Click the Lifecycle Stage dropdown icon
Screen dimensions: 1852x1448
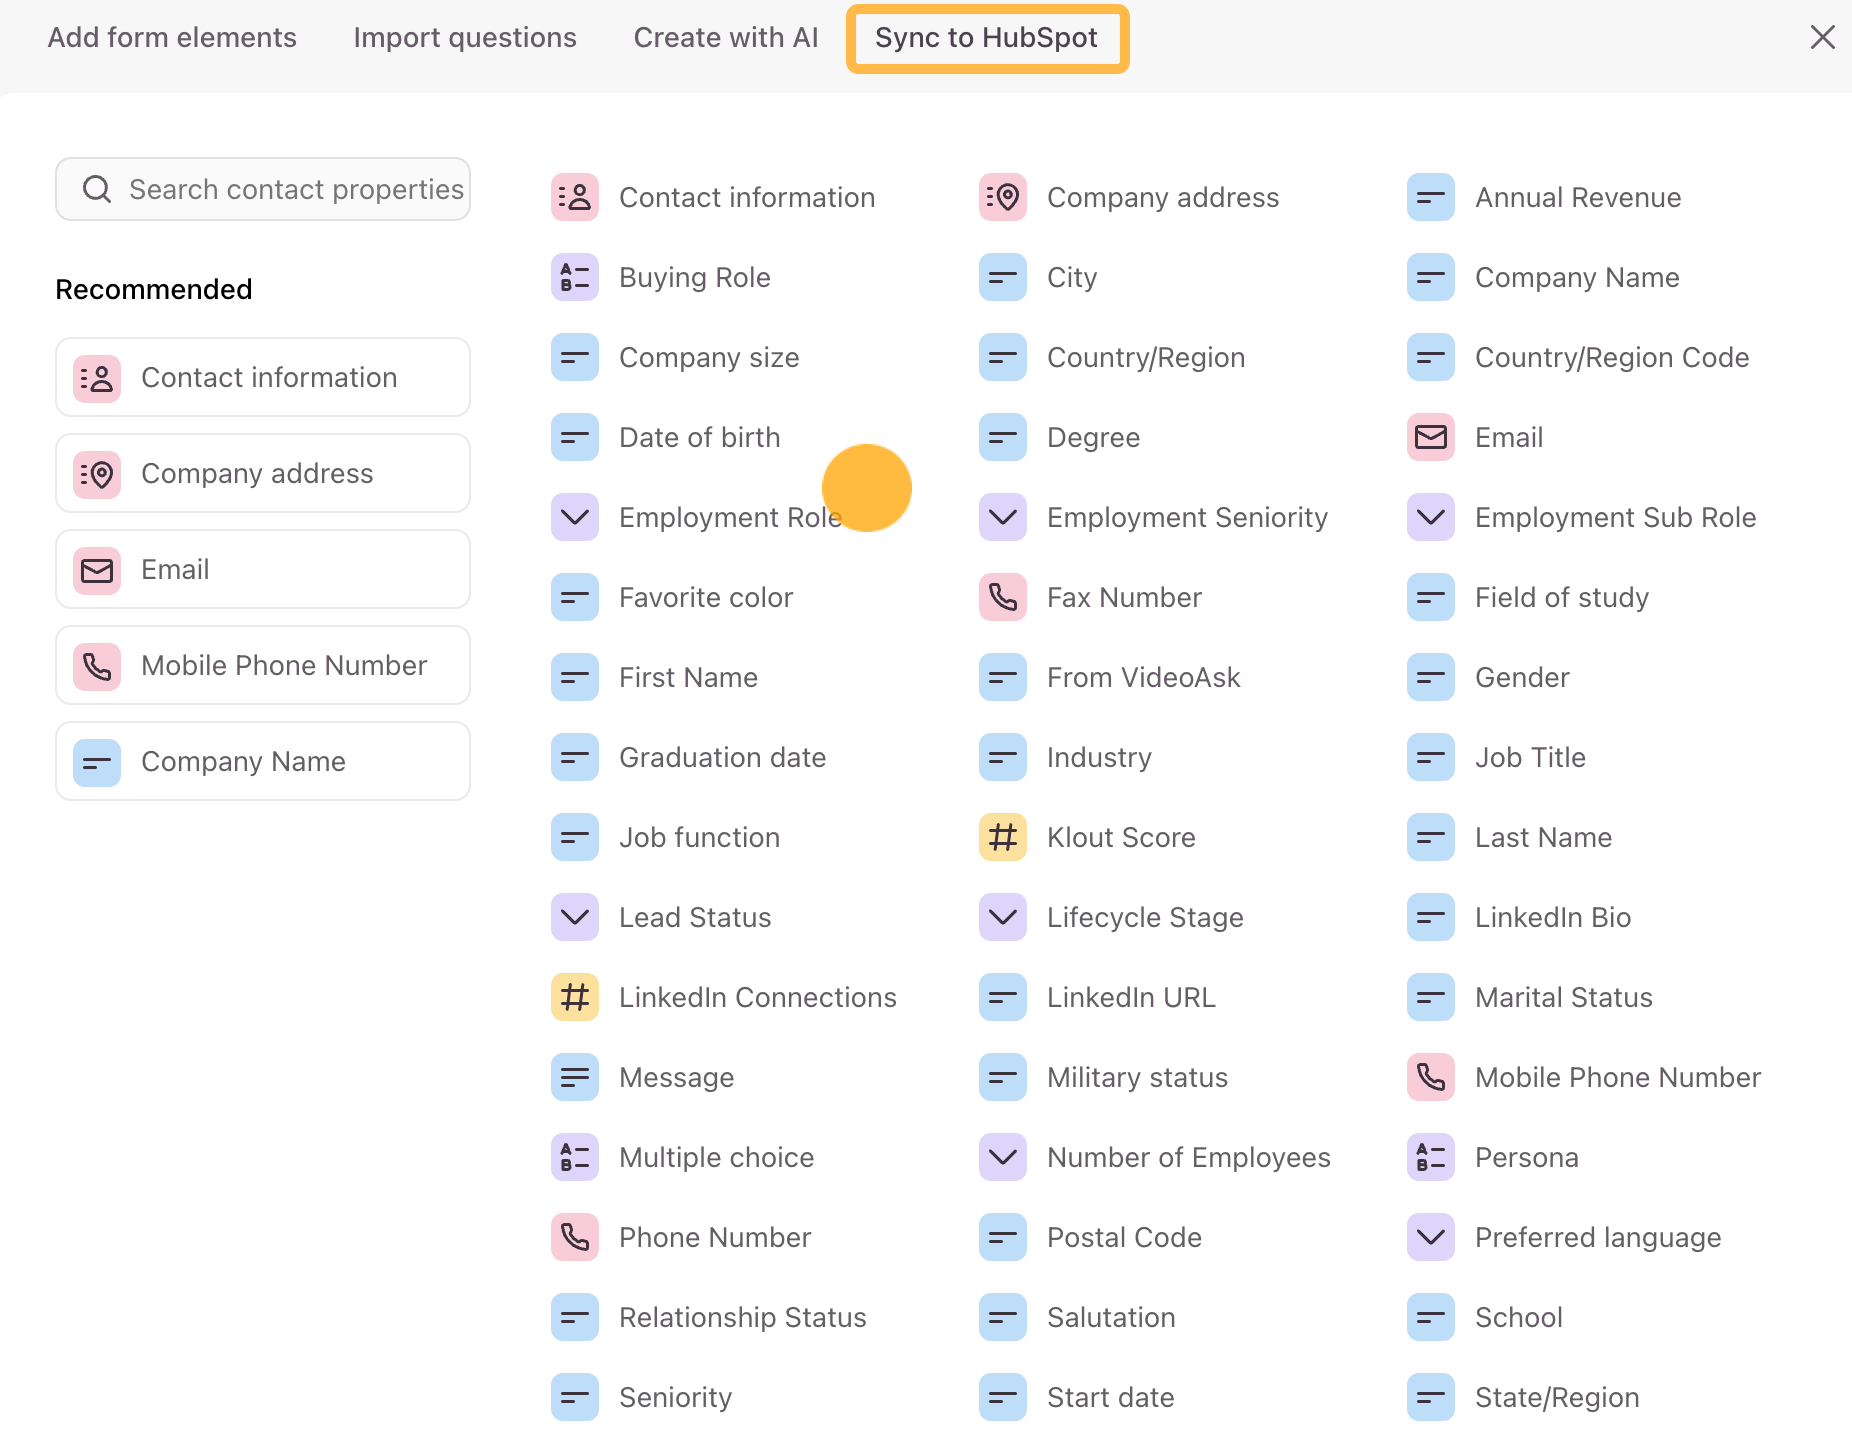coord(1003,917)
